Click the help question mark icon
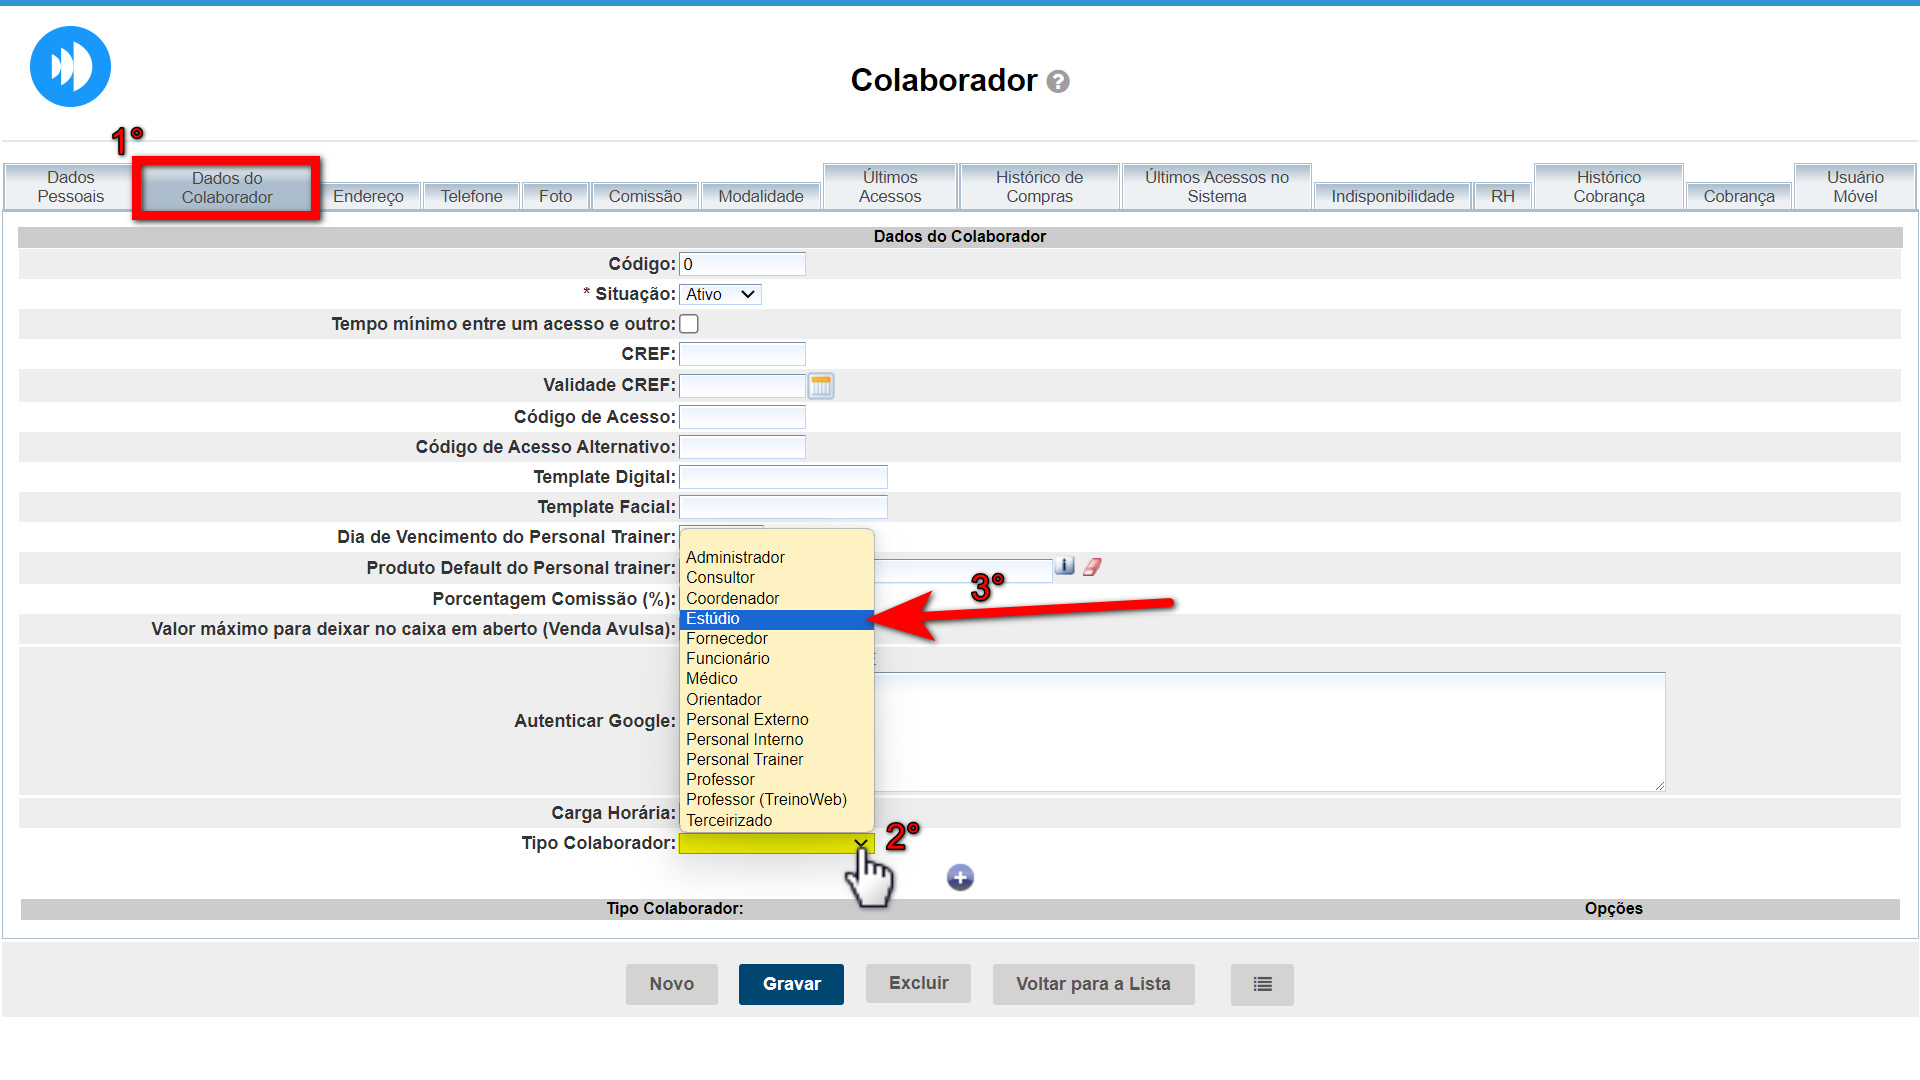Image resolution: width=1920 pixels, height=1080 pixels. click(x=1058, y=82)
